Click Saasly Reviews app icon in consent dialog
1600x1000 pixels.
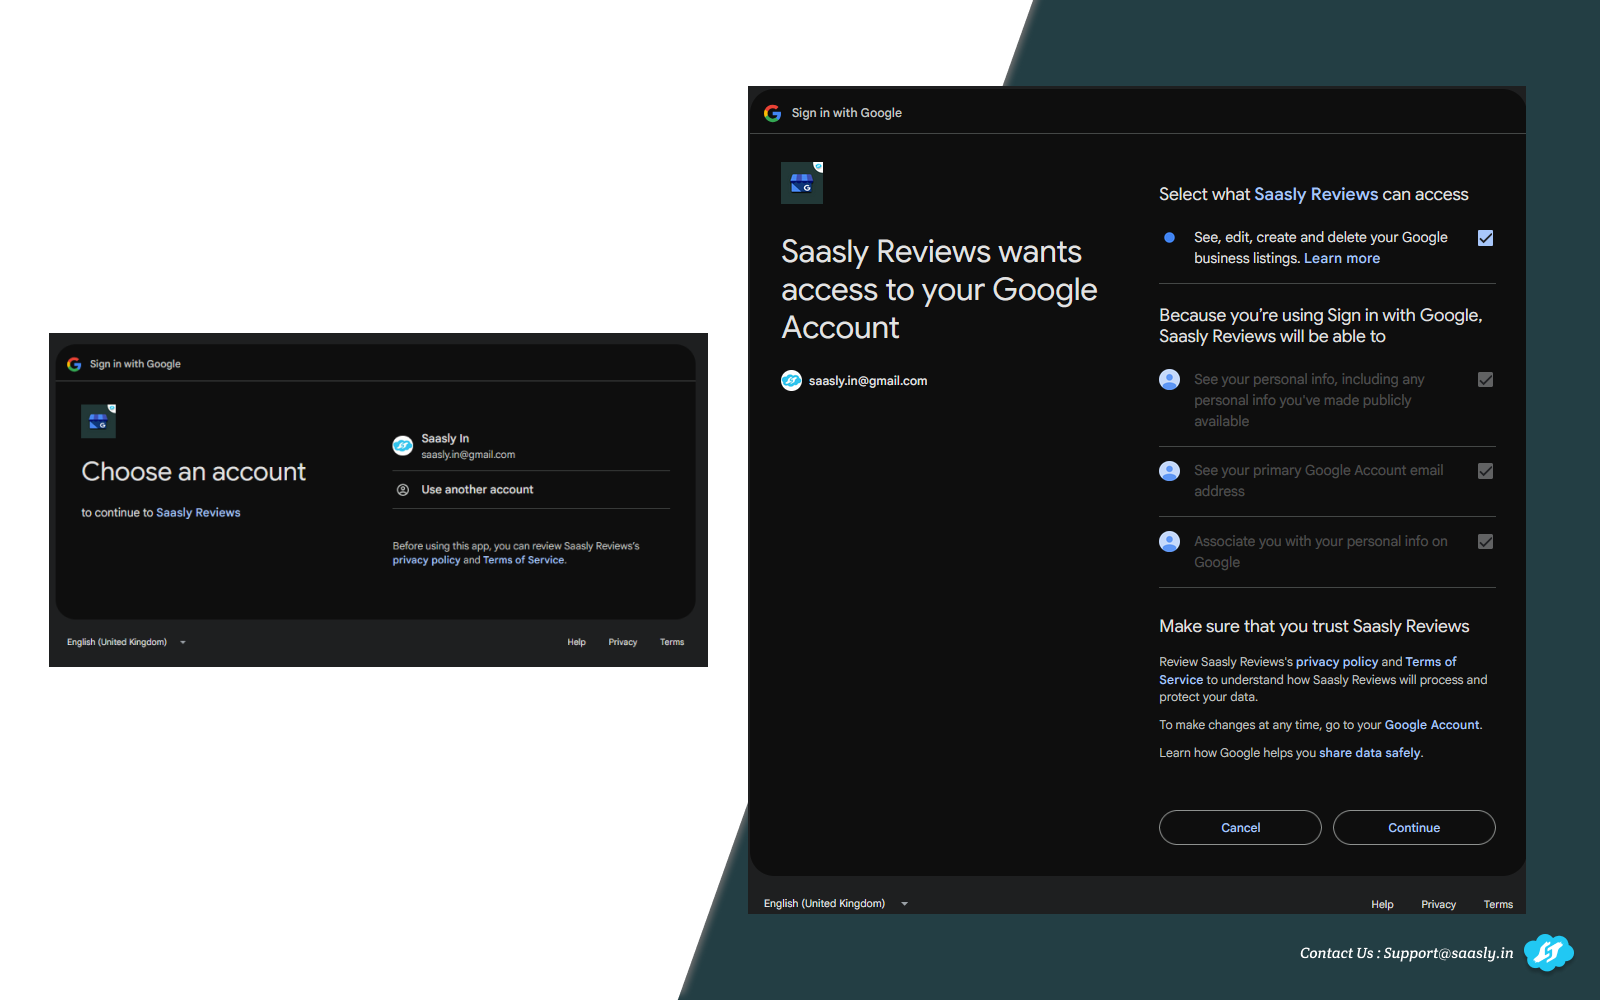(802, 183)
